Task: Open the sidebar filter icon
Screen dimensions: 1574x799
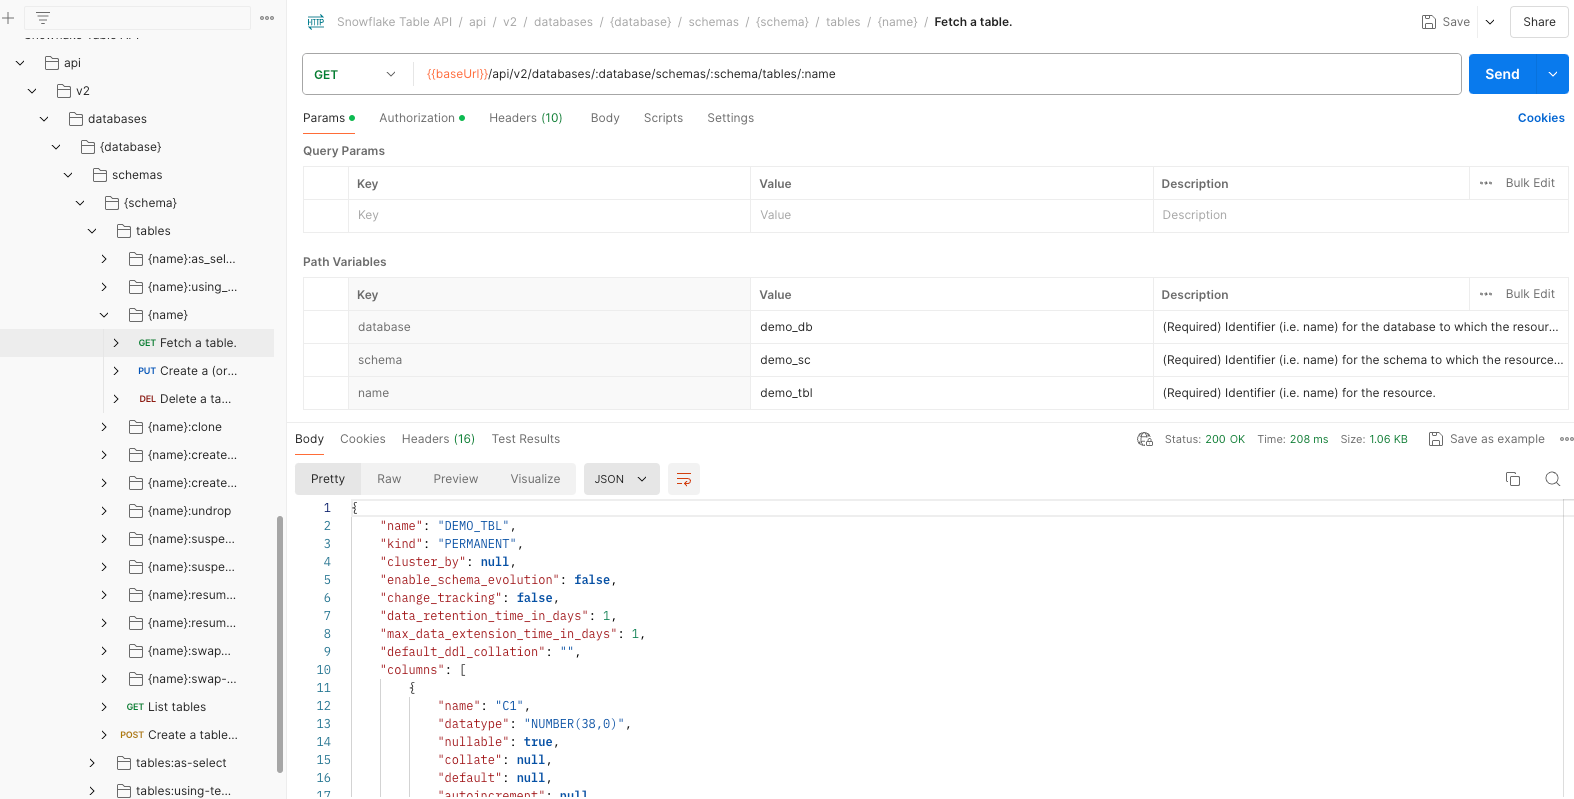Action: point(43,18)
